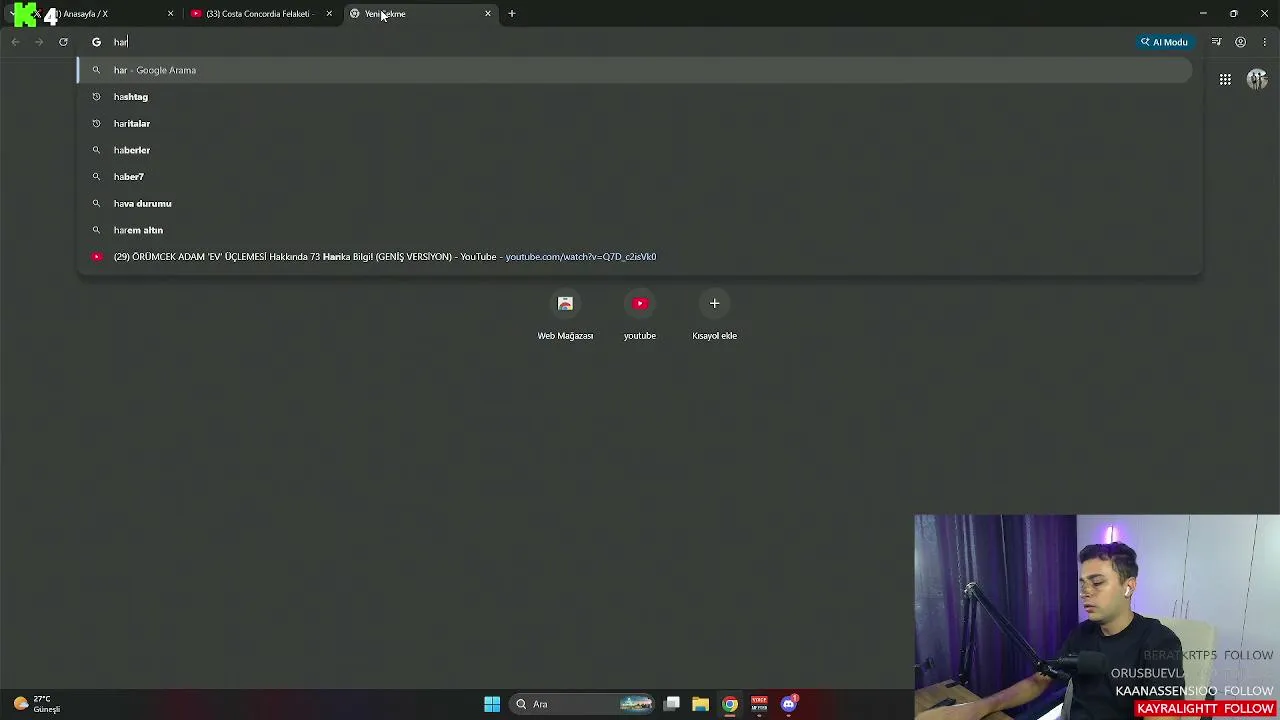The image size is (1280, 720).
Task: Close the Costa Concordia Felaketi tab
Action: point(329,14)
